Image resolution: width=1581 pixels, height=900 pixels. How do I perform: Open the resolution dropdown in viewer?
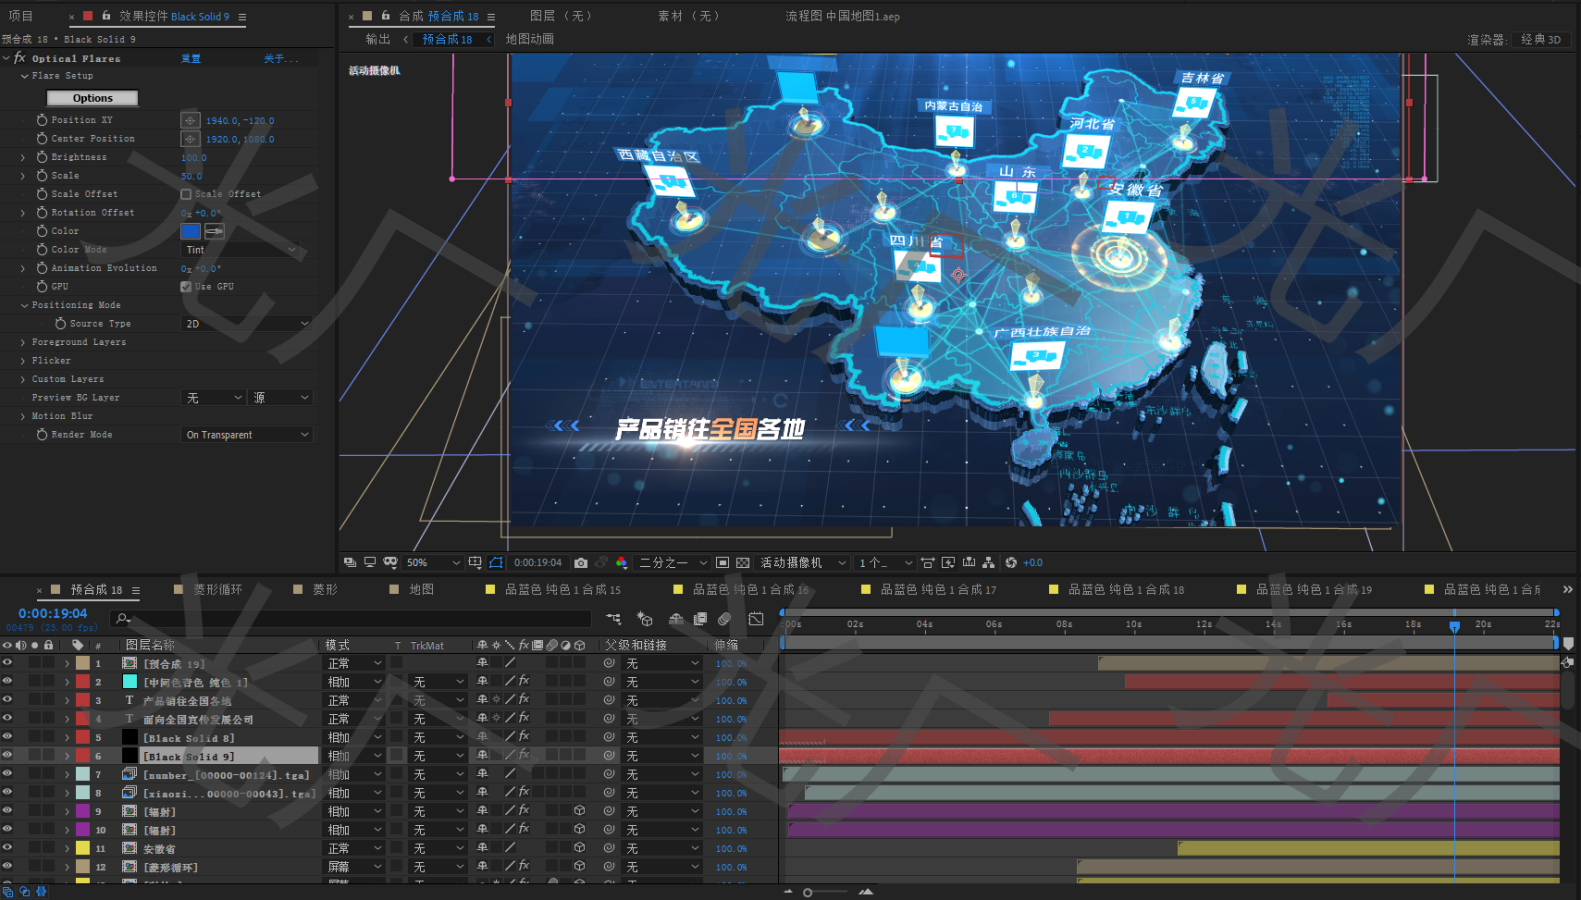pyautogui.click(x=673, y=563)
